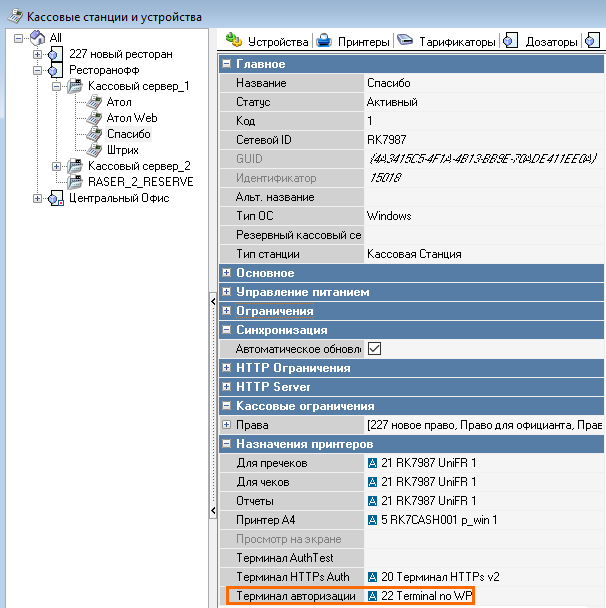Screen dimensions: 606x608
Task: Click the Название field value Спасибо
Action: pyautogui.click(x=480, y=83)
